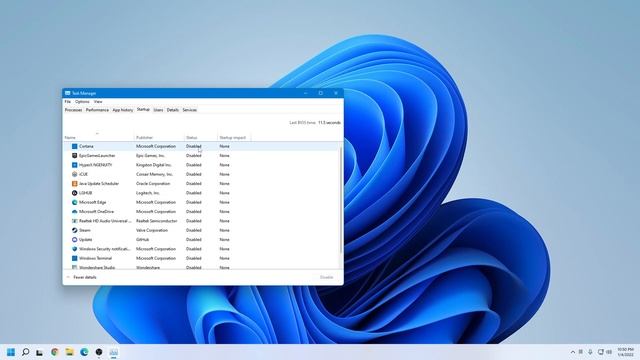Launch Google Chrome from the taskbar
This screenshot has width=640, height=360.
pos(55,352)
